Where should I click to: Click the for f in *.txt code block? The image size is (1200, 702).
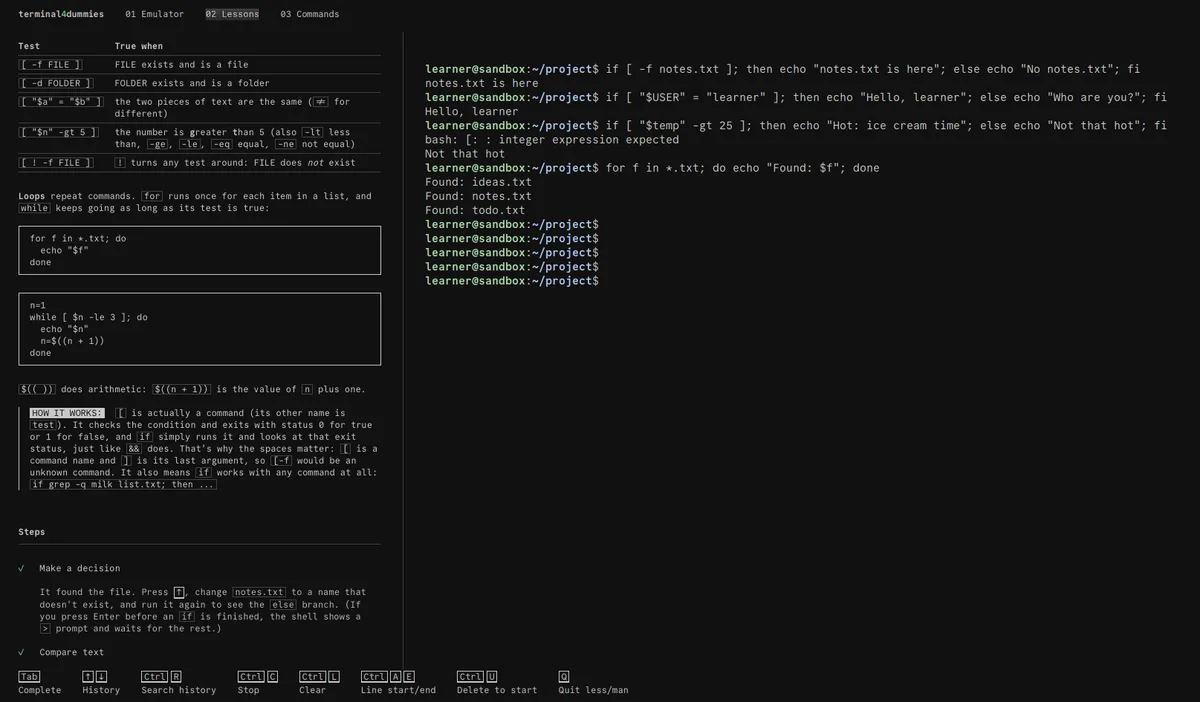(199, 250)
